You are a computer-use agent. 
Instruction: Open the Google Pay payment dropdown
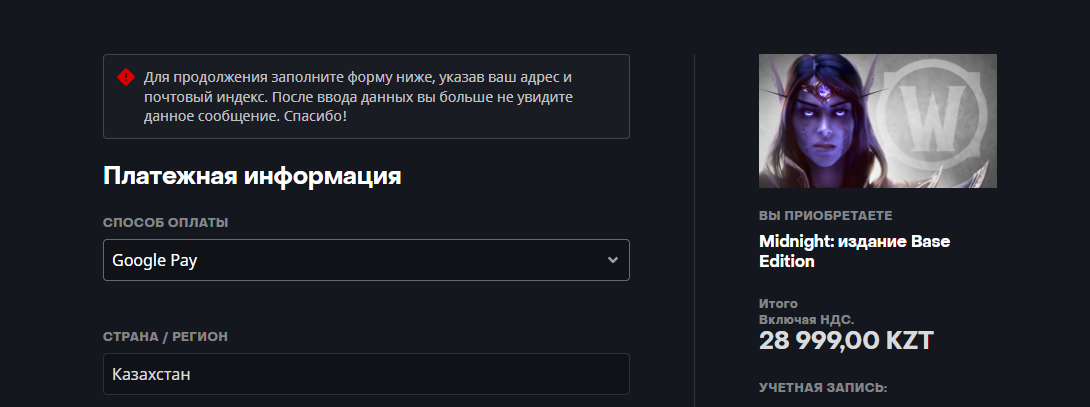pos(366,260)
